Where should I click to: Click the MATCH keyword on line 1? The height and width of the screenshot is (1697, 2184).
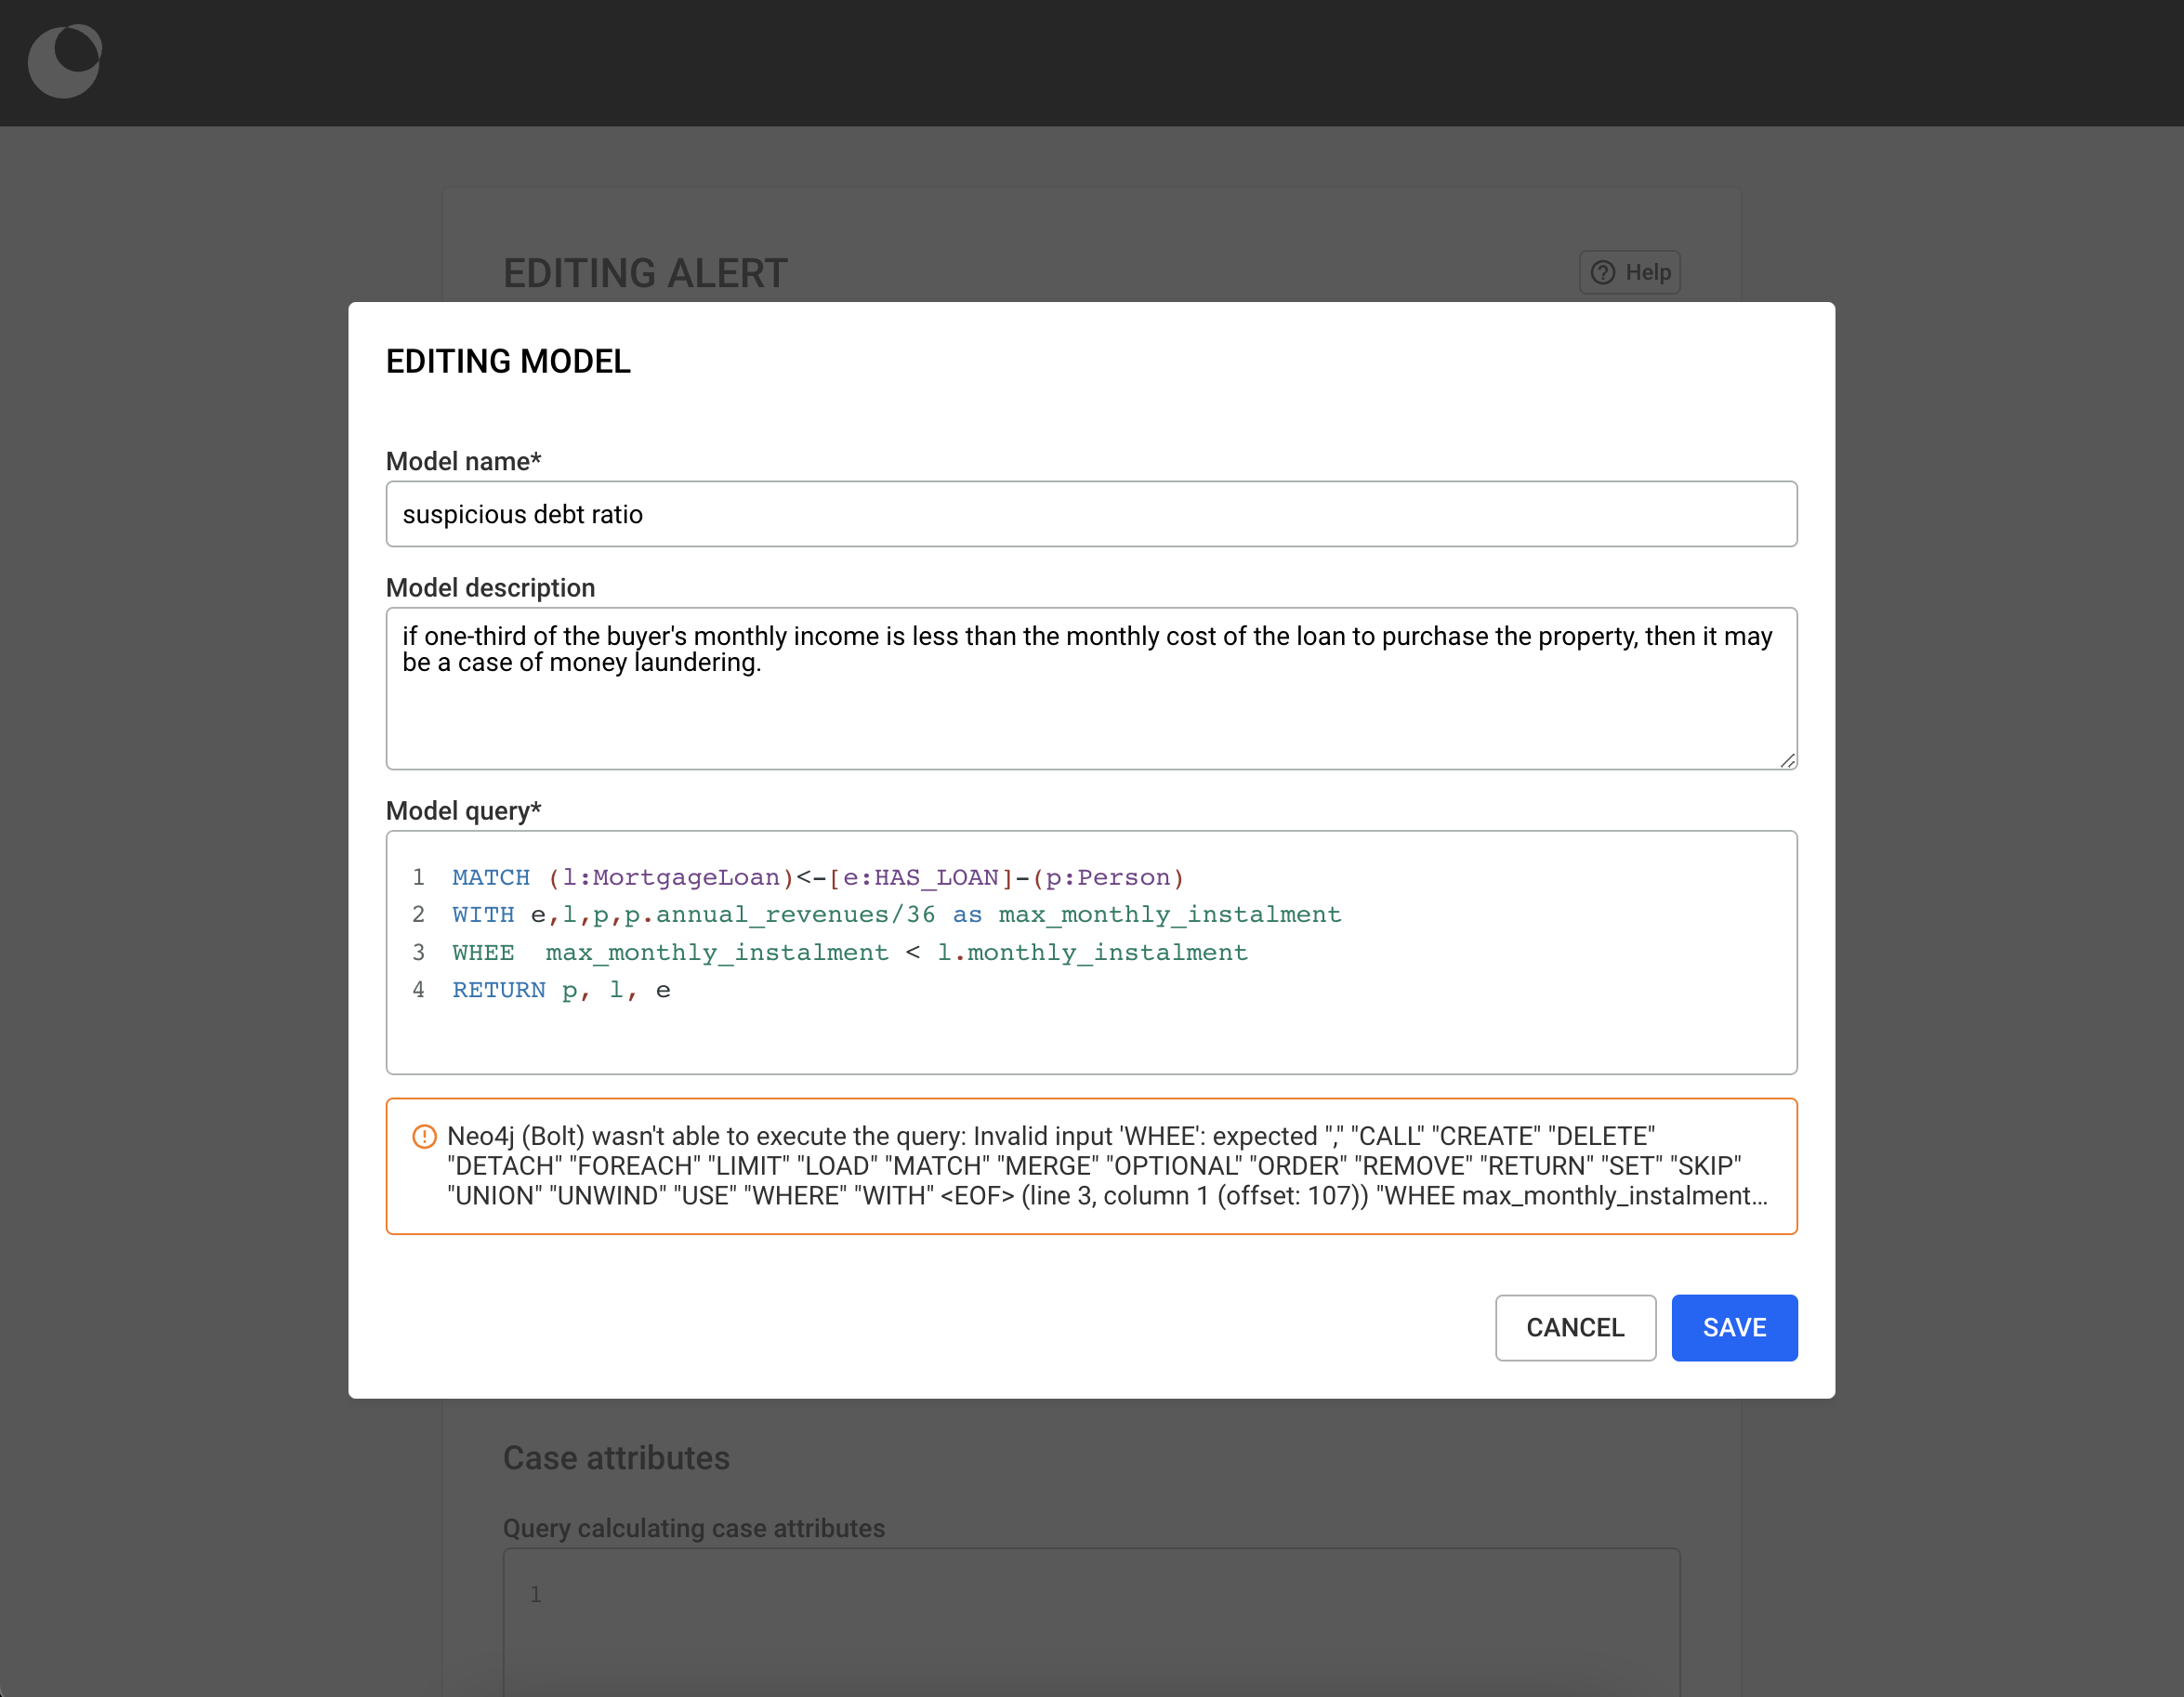pyautogui.click(x=491, y=877)
